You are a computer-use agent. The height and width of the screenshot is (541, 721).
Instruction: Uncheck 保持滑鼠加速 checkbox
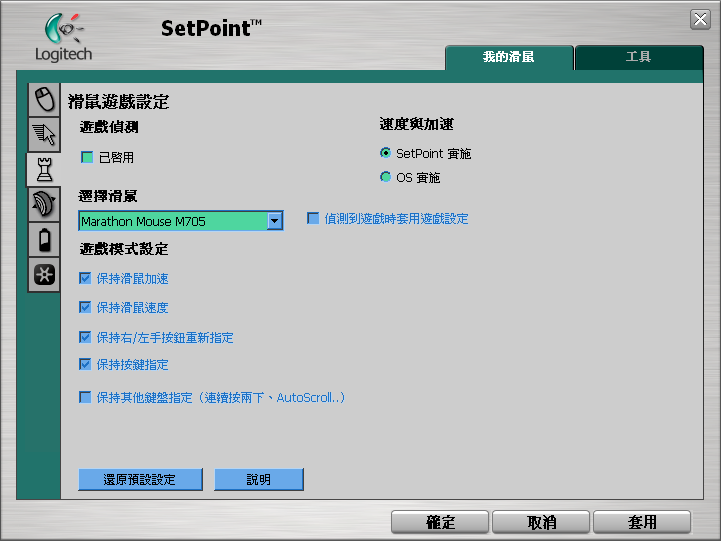coord(85,278)
